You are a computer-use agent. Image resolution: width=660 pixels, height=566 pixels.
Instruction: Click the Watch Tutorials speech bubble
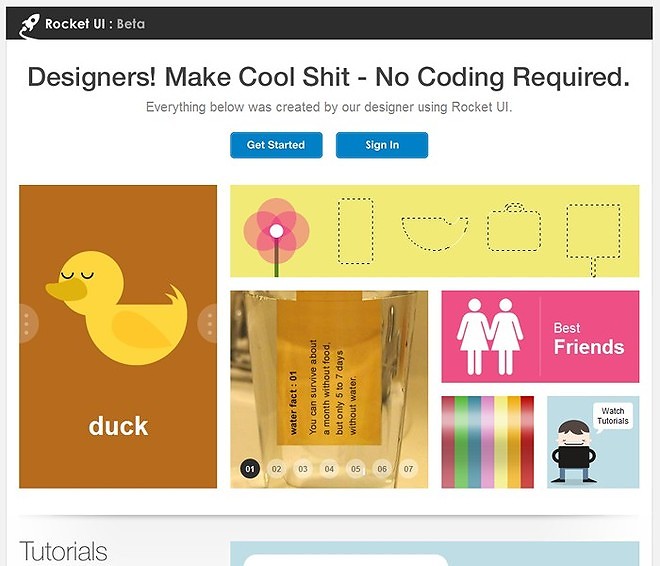612,417
